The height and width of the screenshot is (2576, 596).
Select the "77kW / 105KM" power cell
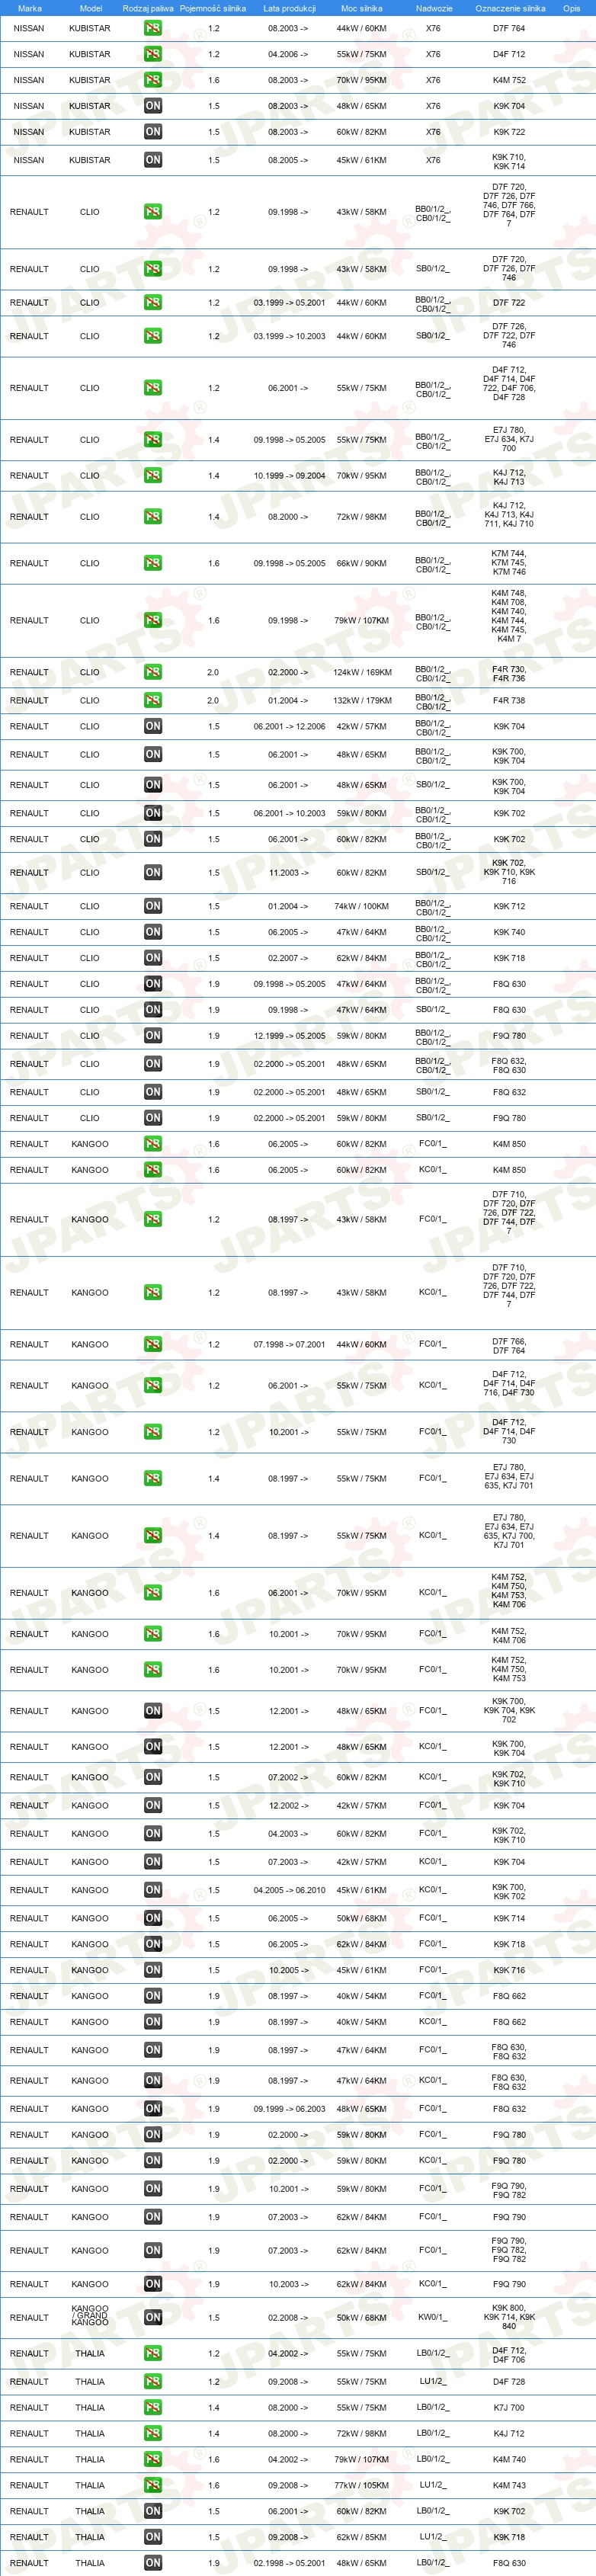[362, 2486]
